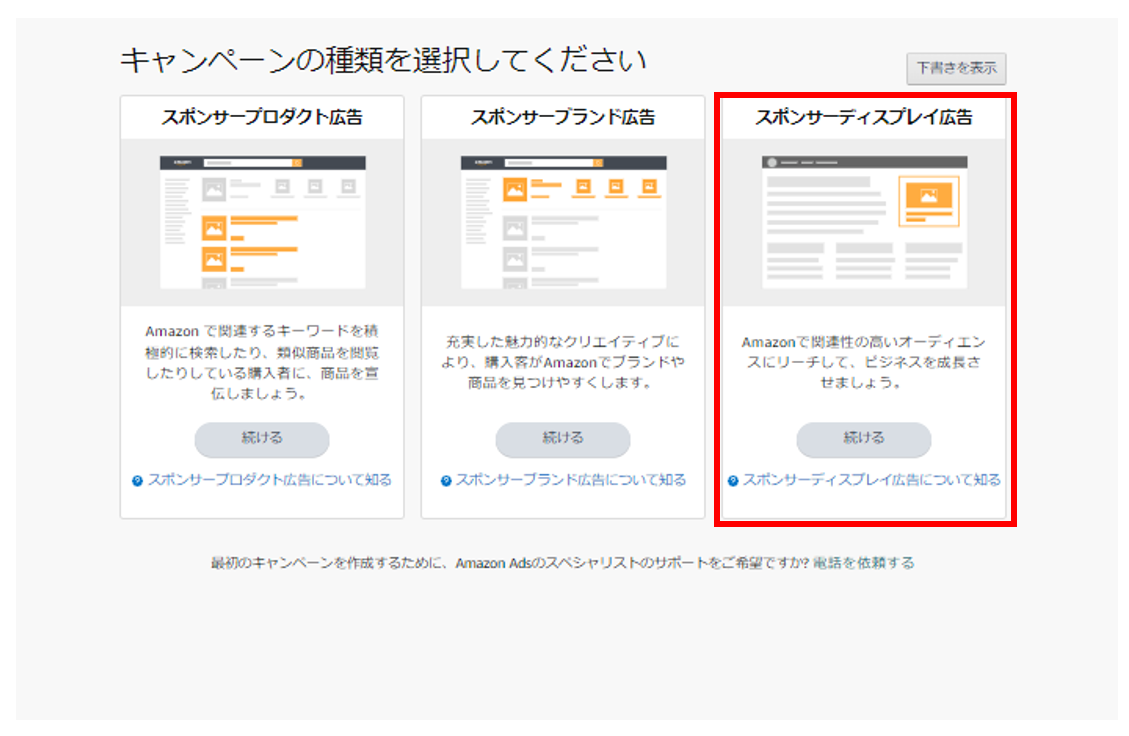Click the スポンサープロダクト広告 card title
This screenshot has height=736, width=1129.
262,117
